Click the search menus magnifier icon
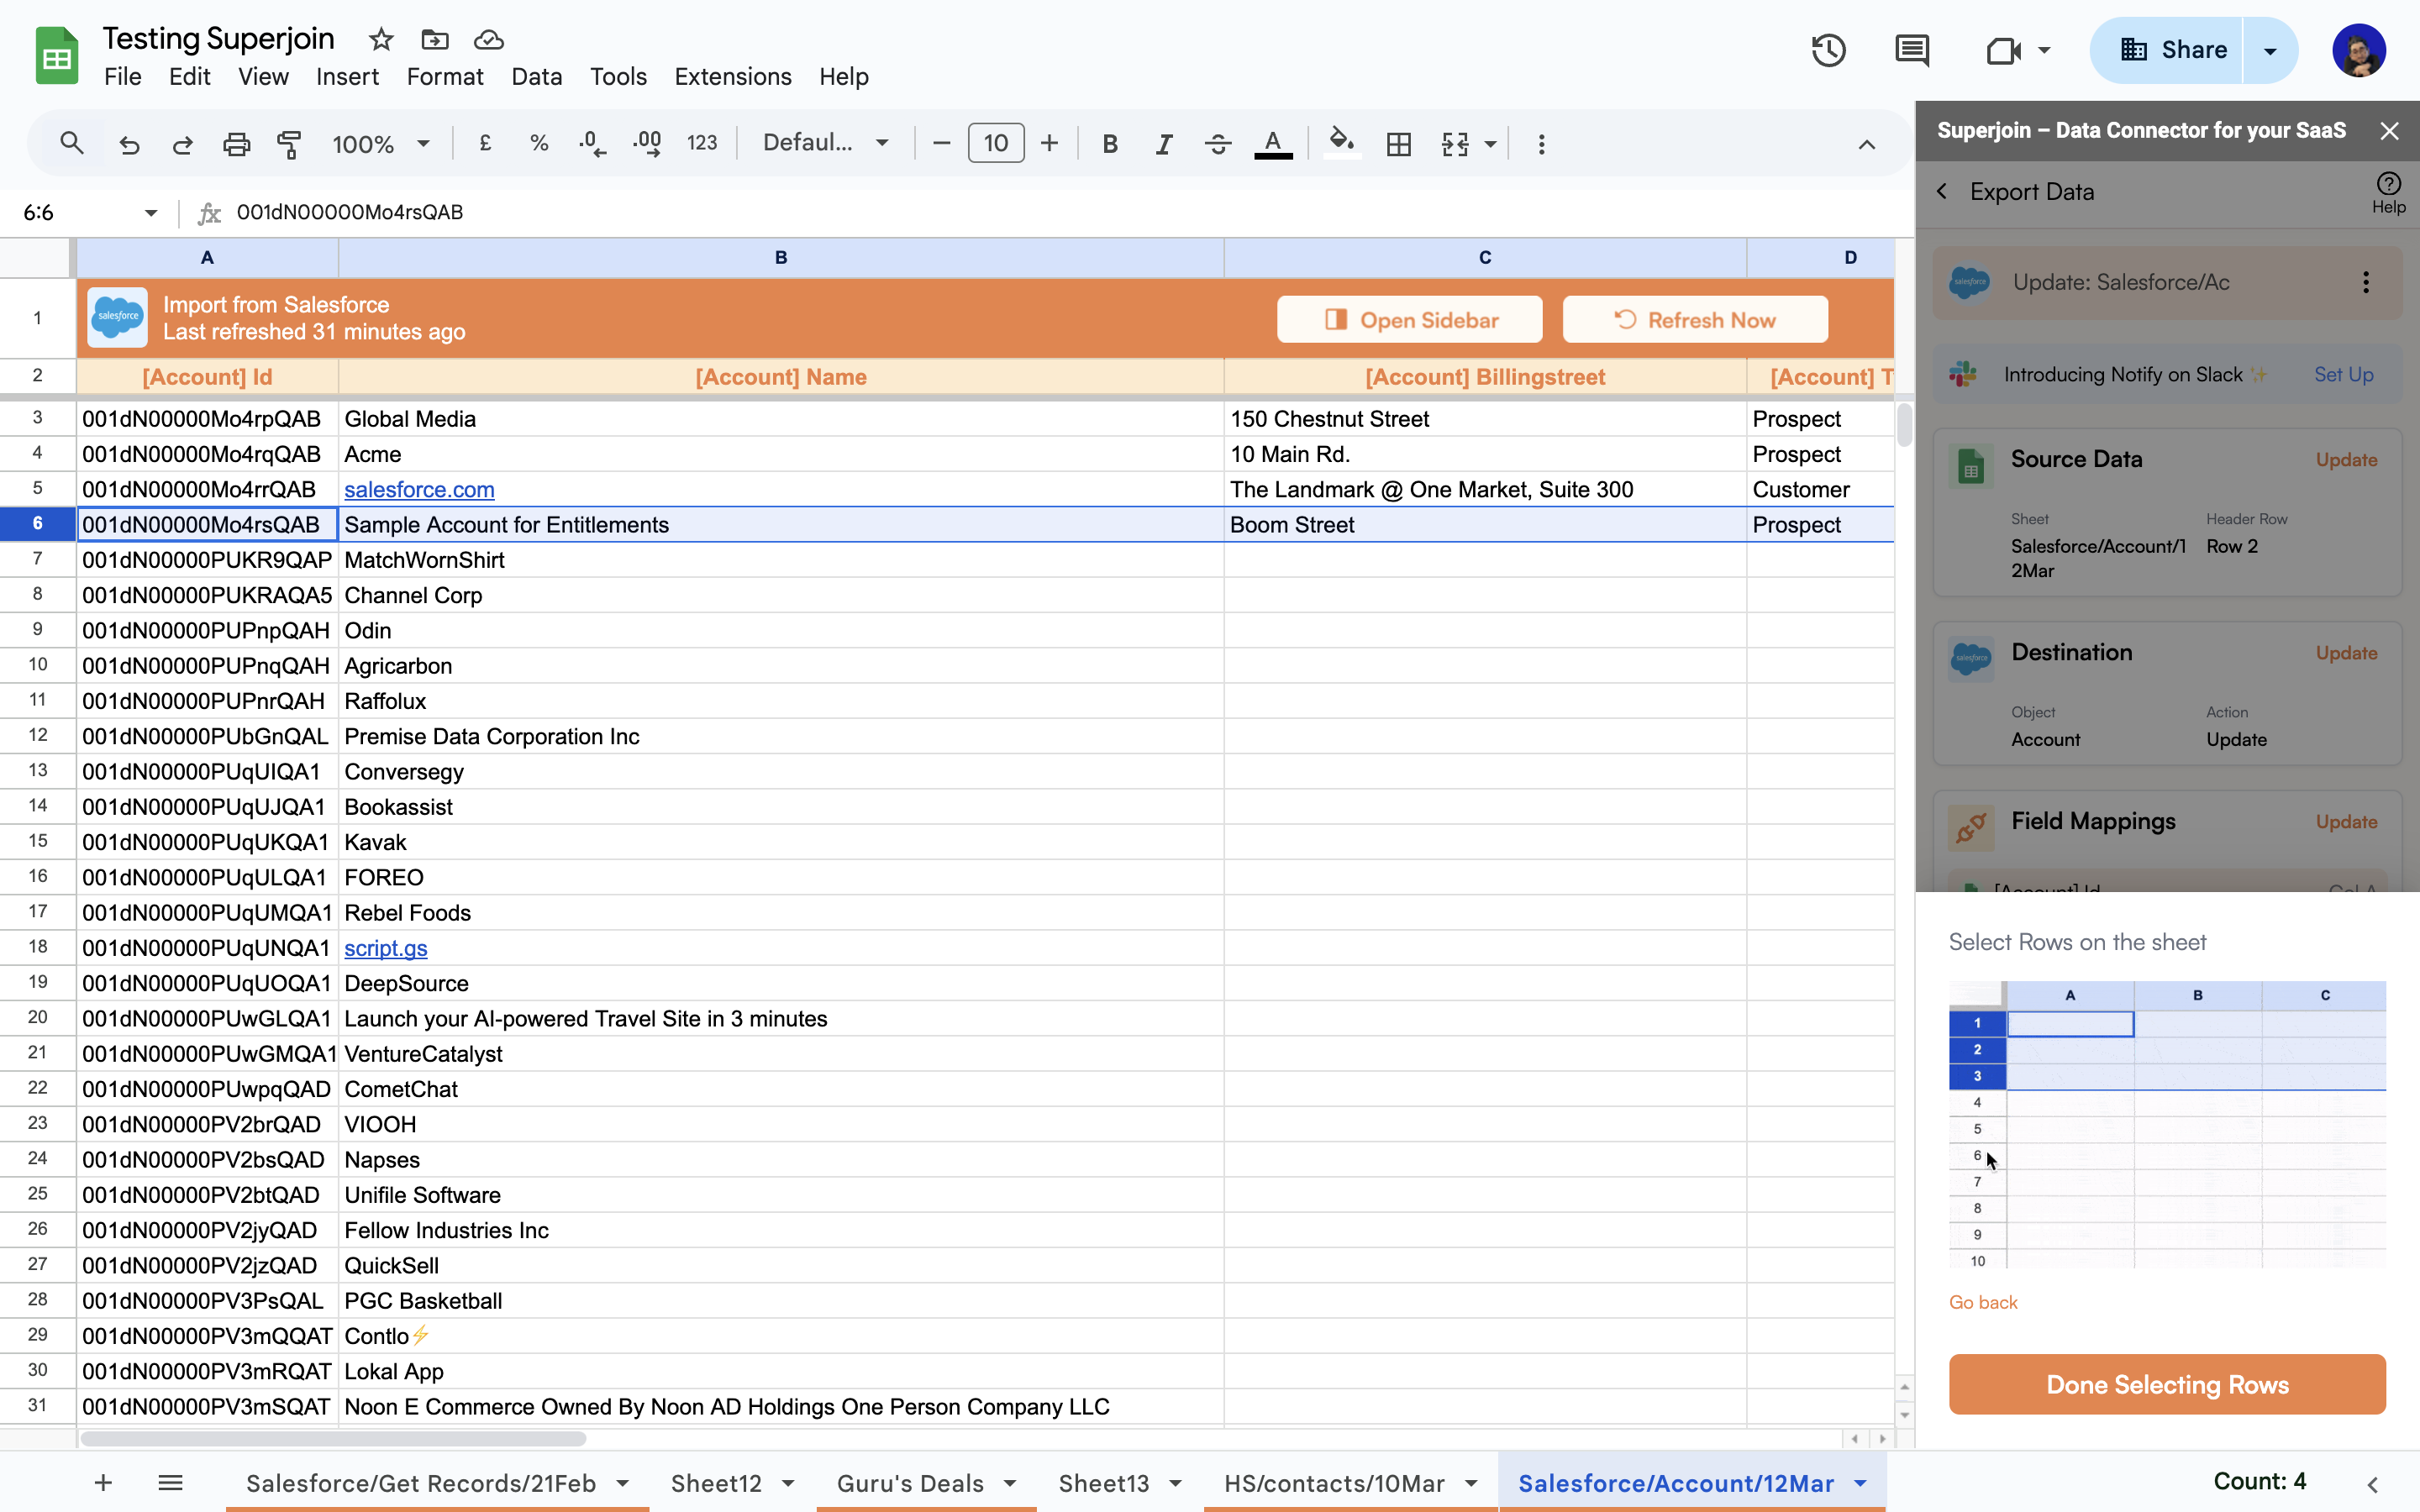The image size is (2420, 1512). tap(71, 144)
